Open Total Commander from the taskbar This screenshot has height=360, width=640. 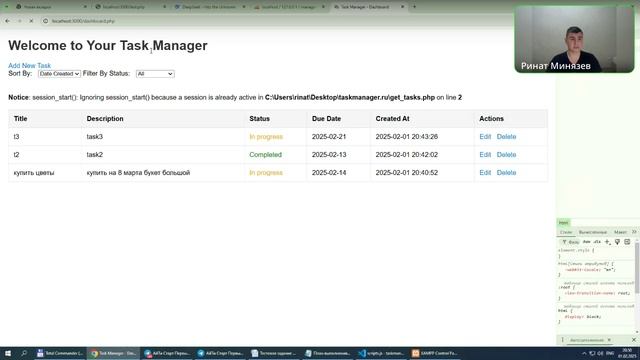[x=60, y=353]
